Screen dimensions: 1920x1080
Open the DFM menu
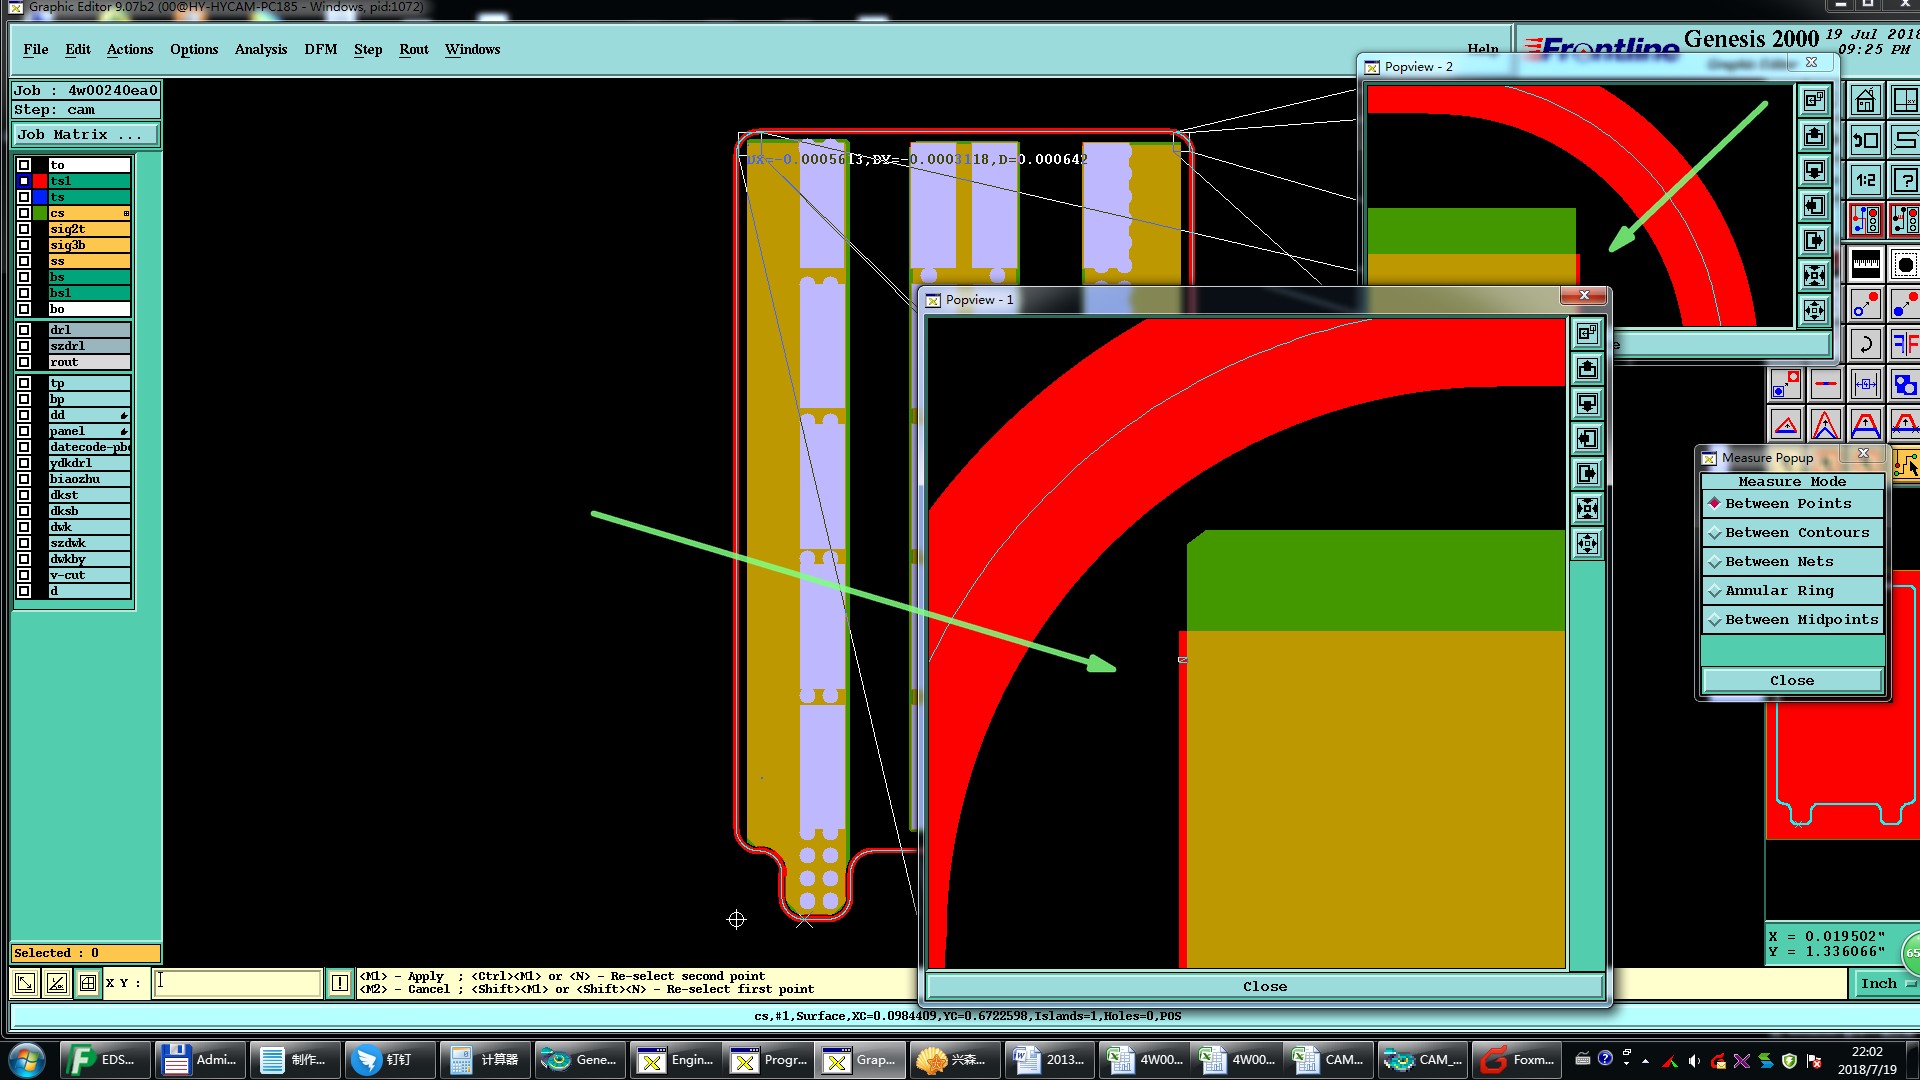(x=321, y=49)
